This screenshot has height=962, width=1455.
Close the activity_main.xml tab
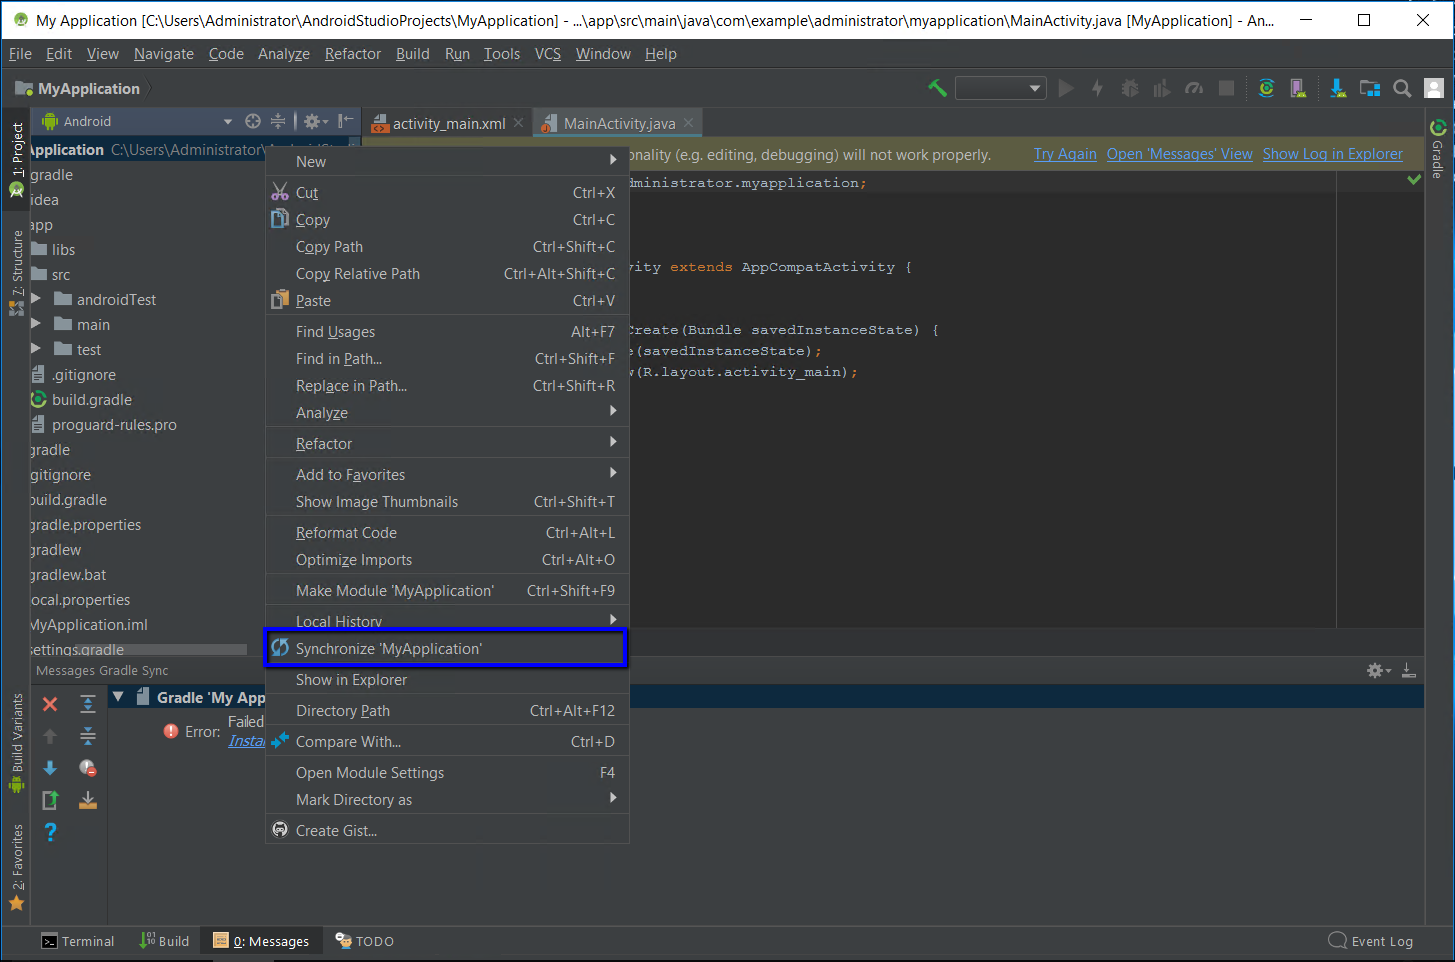(518, 123)
